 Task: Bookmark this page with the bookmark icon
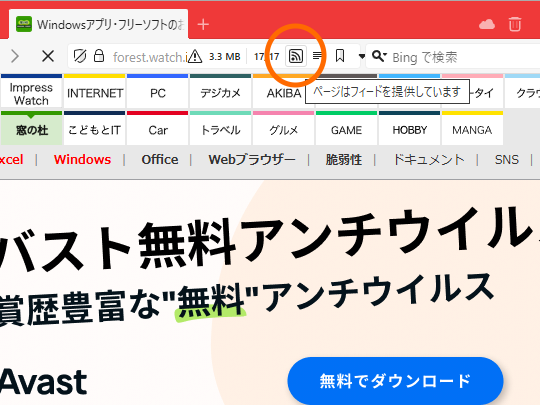(x=340, y=56)
